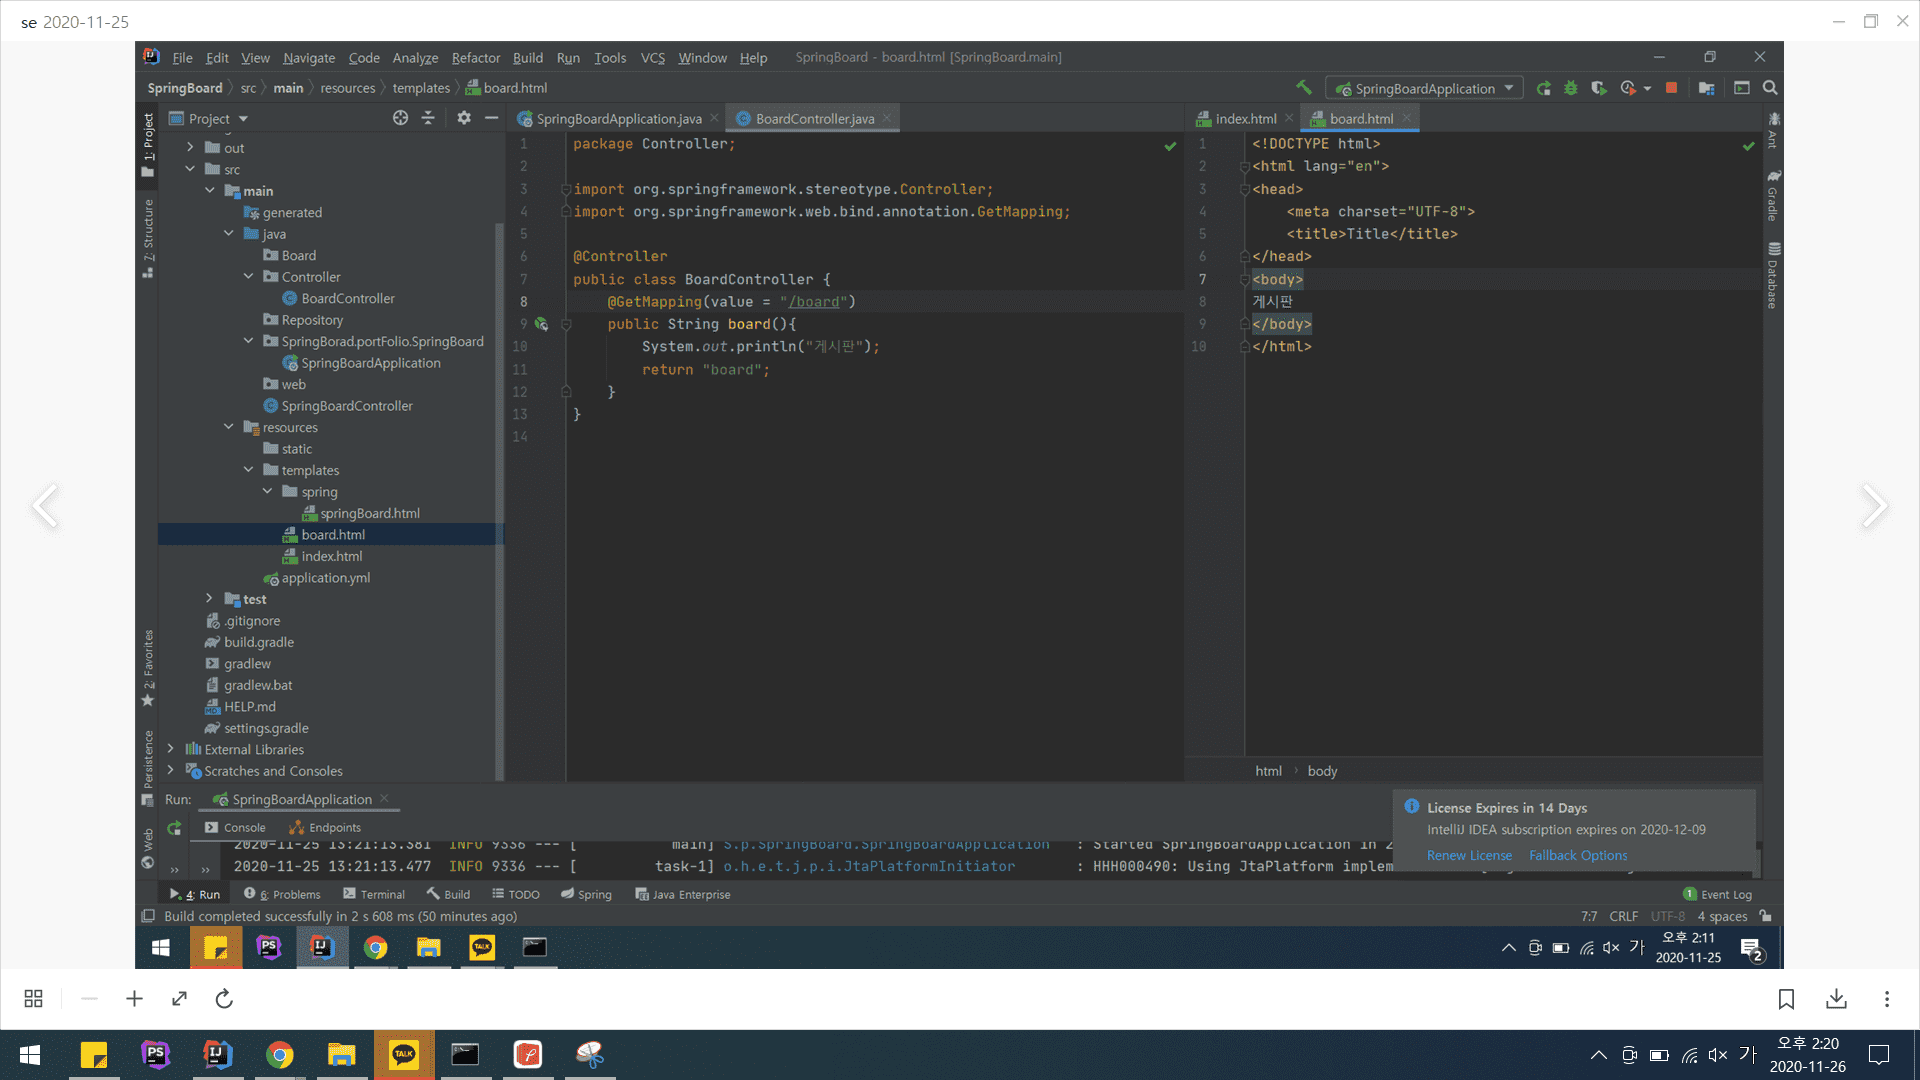Collapse the templates folder in project tree
This screenshot has width=1920, height=1080.
click(x=249, y=470)
